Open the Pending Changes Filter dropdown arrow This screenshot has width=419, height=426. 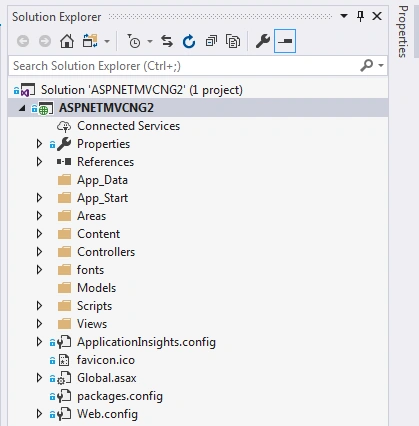[150, 42]
